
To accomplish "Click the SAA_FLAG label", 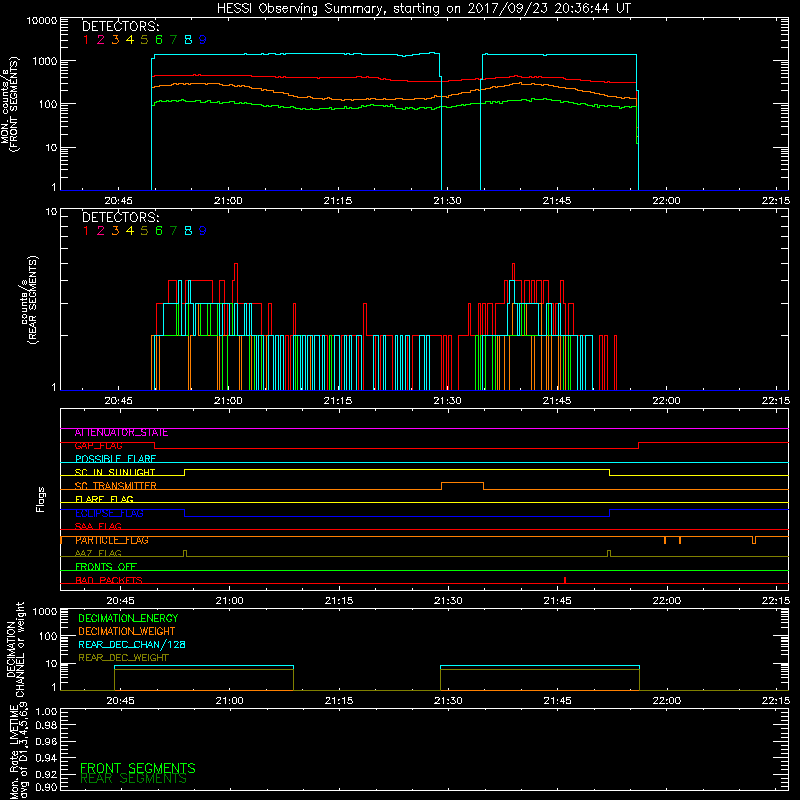I will [98, 526].
